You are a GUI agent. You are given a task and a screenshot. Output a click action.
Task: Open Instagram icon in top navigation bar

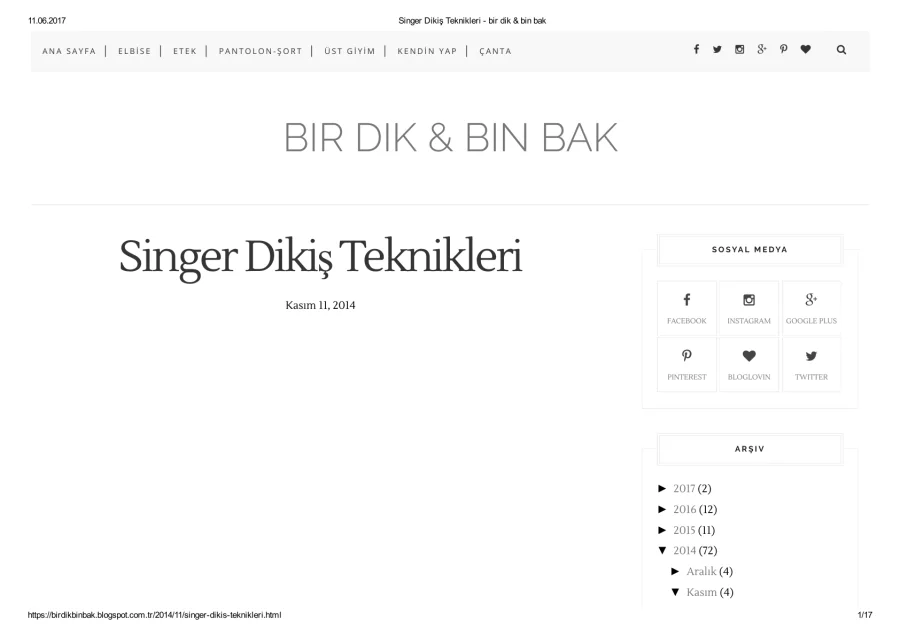[739, 49]
